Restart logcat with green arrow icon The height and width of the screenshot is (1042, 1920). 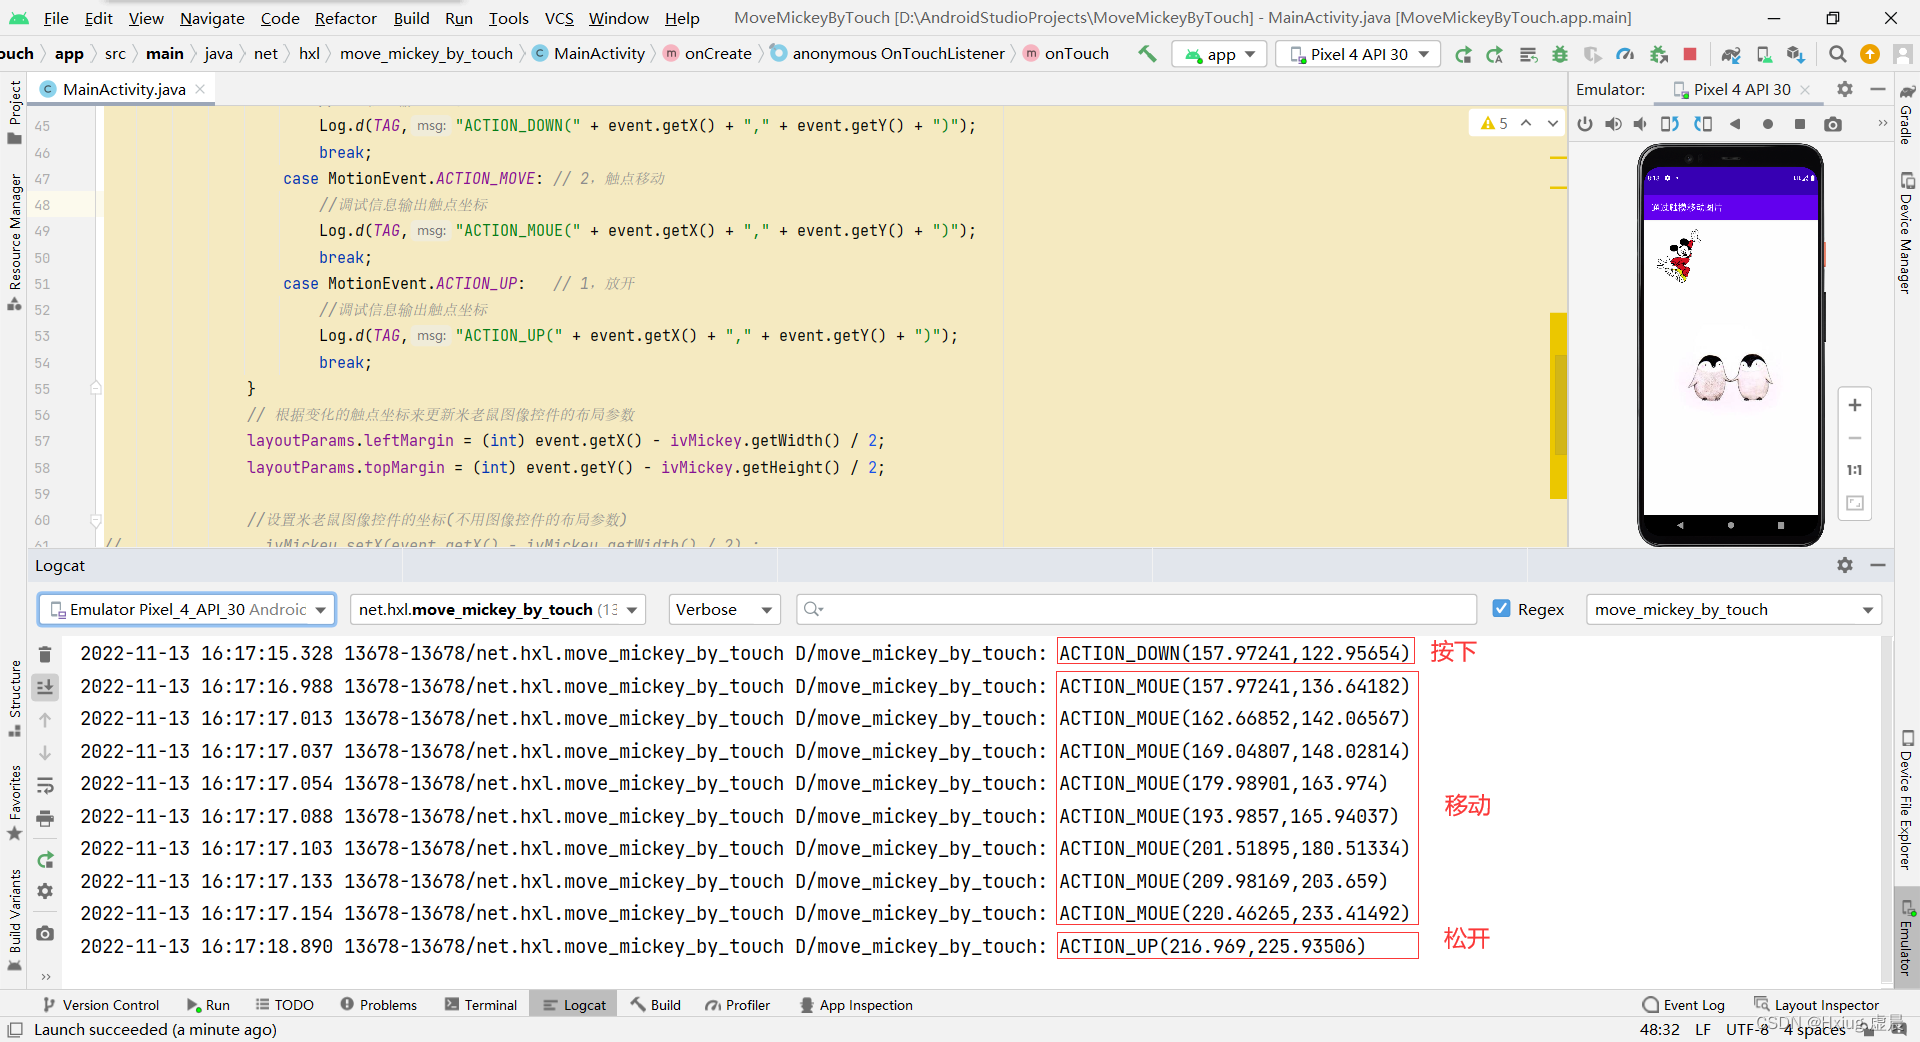click(45, 859)
